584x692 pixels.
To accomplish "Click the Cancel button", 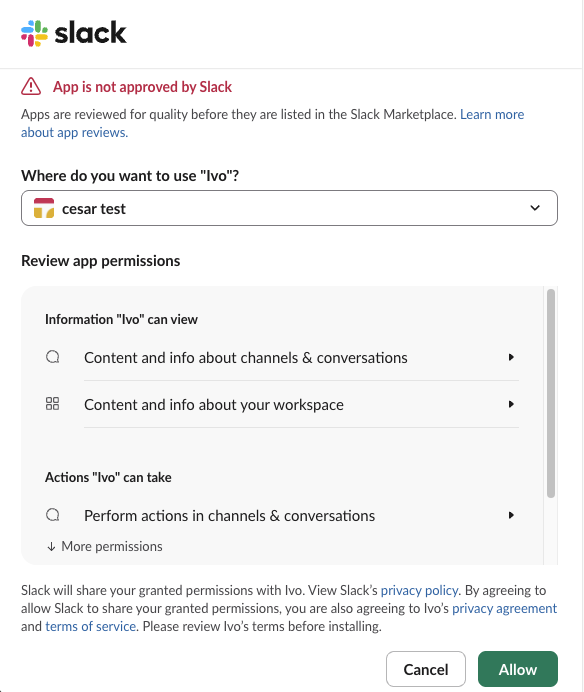I will pos(426,669).
